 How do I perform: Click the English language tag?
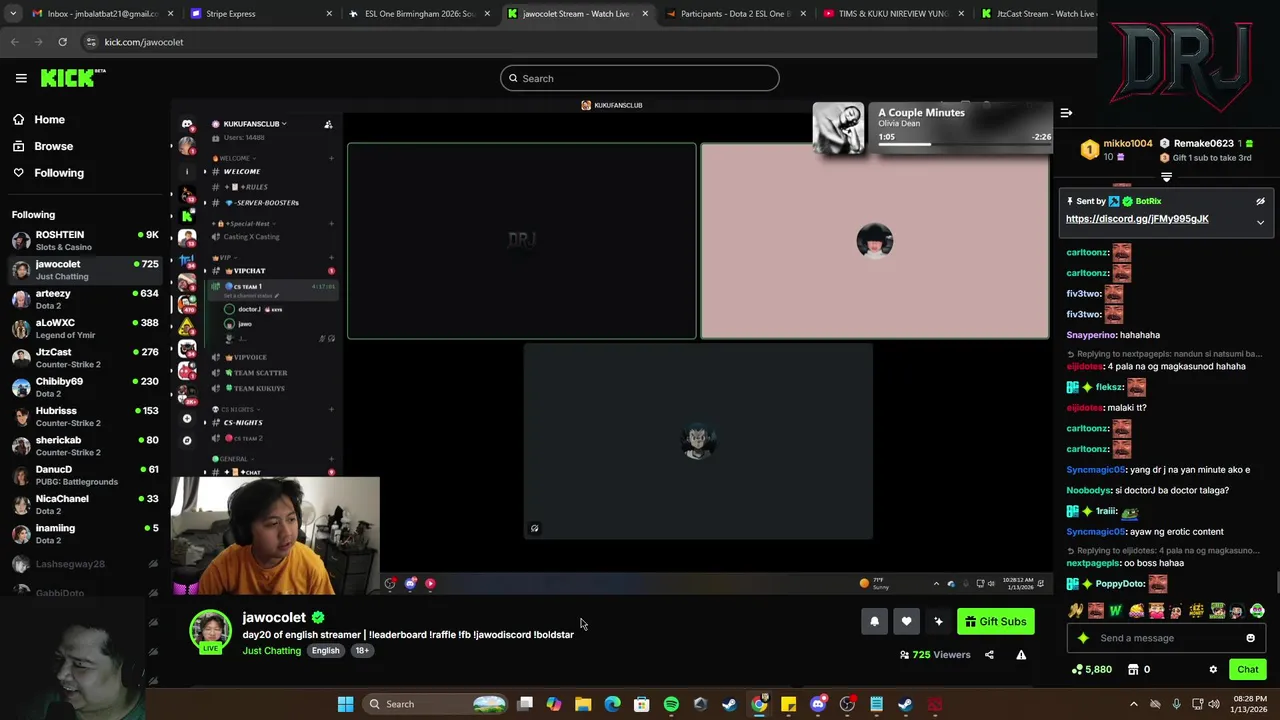pyautogui.click(x=325, y=651)
